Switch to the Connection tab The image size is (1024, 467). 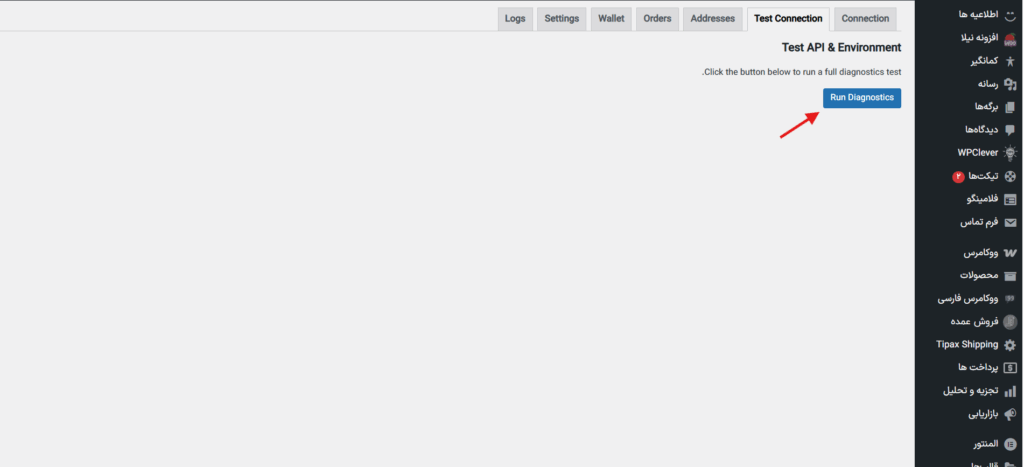tap(865, 19)
